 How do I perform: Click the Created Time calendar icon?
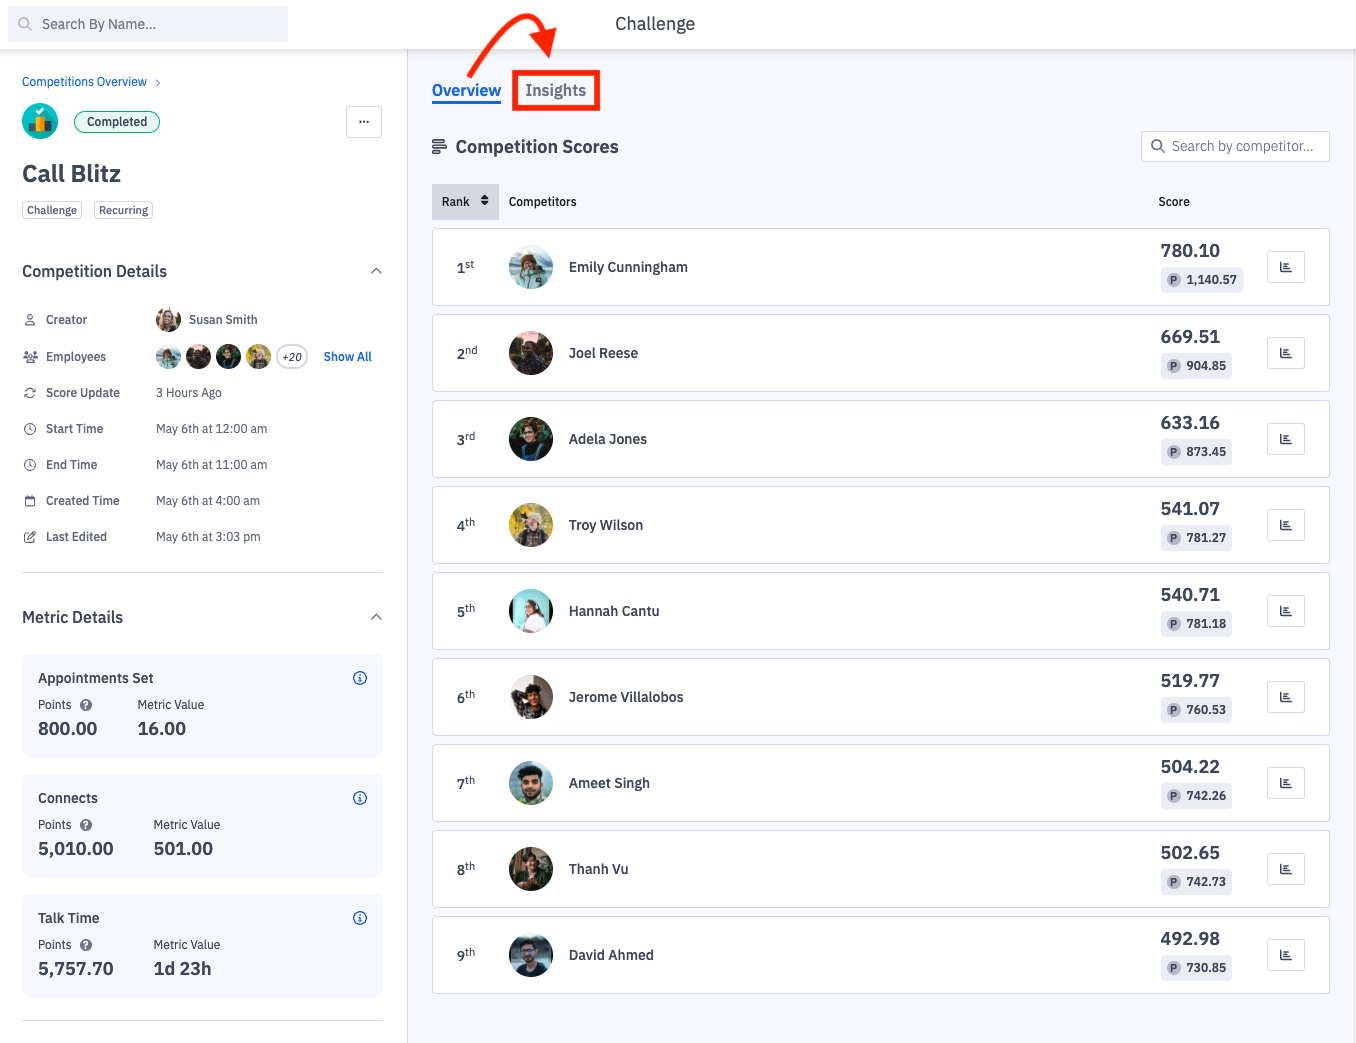pyautogui.click(x=30, y=501)
